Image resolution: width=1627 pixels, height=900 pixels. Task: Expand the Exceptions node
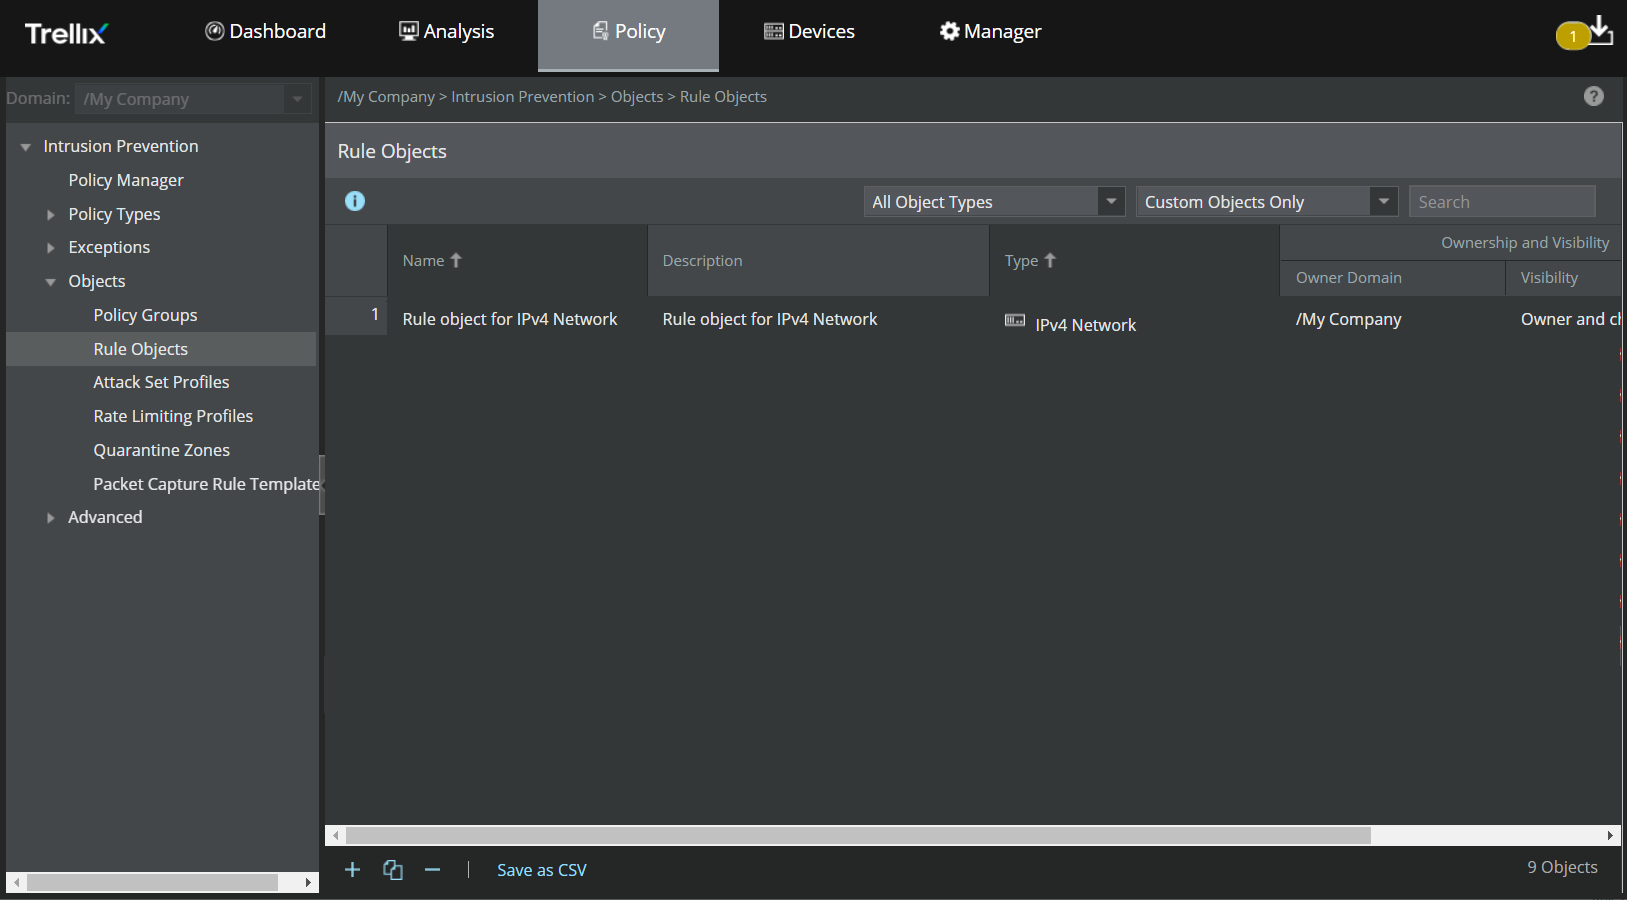50,248
